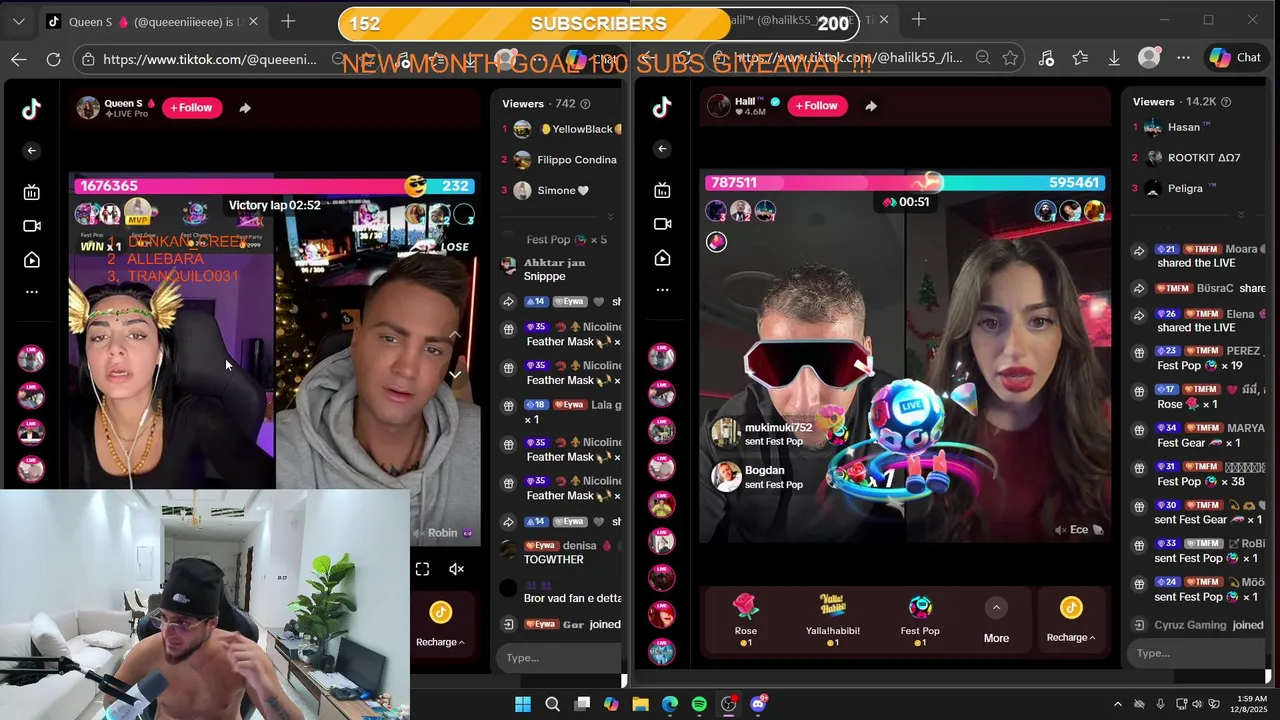
Task: Open new tab in right browser window
Action: click(x=919, y=19)
